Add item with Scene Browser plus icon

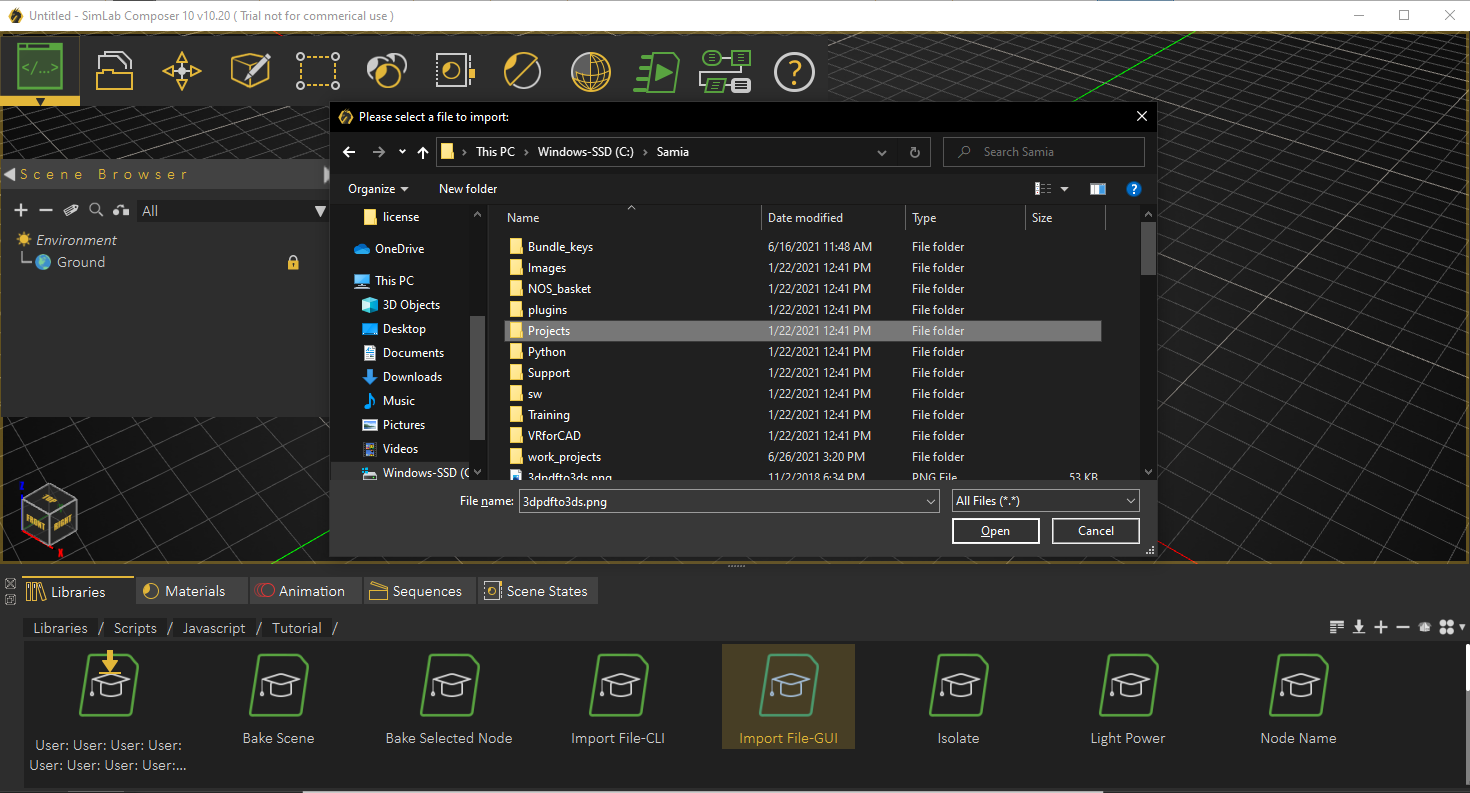[x=21, y=210]
